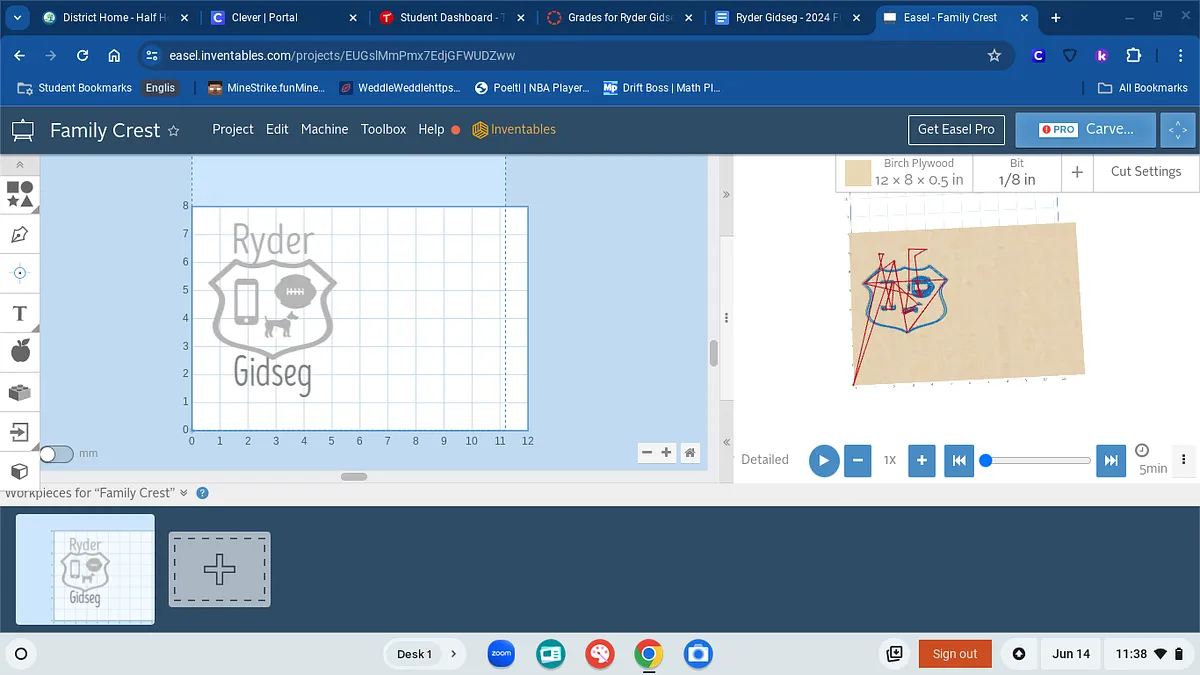1200x675 pixels.
Task: Open the Cut Settings panel
Action: [1145, 172]
